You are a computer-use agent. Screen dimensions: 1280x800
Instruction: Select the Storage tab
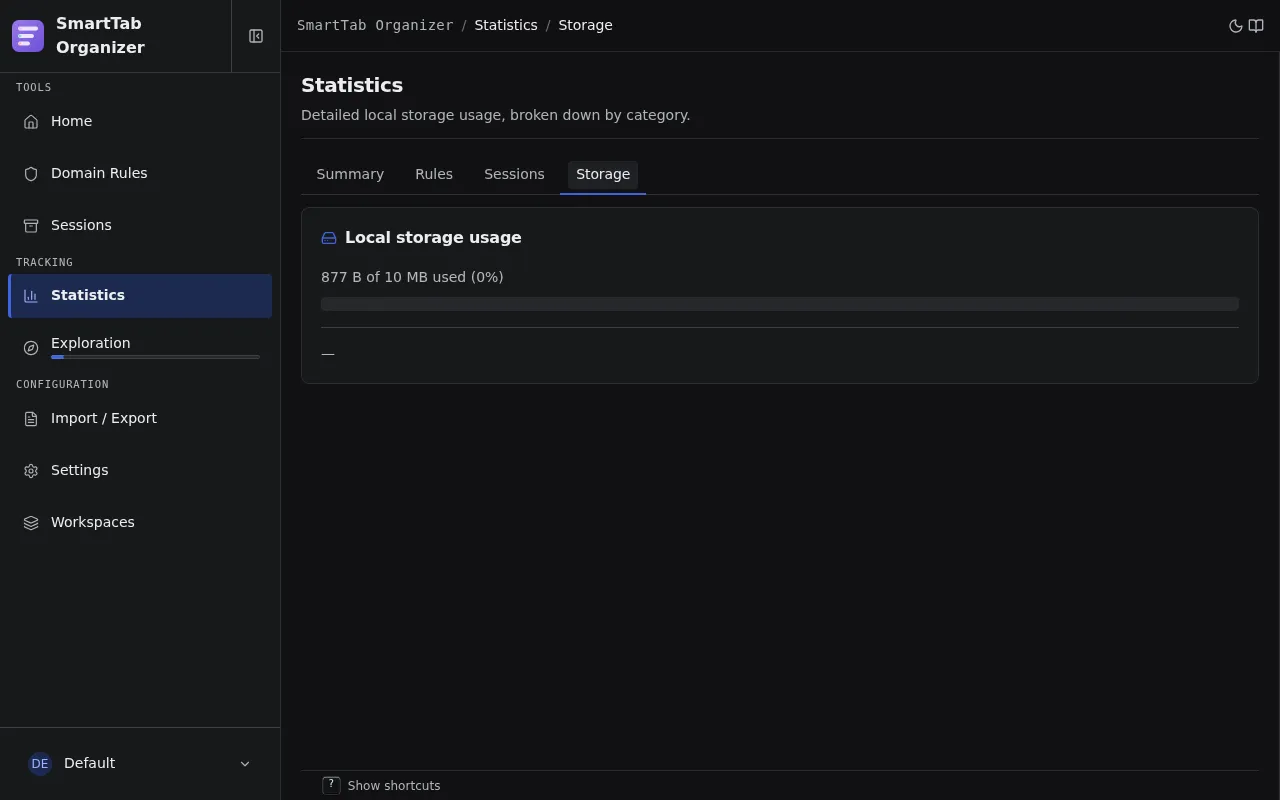click(603, 174)
